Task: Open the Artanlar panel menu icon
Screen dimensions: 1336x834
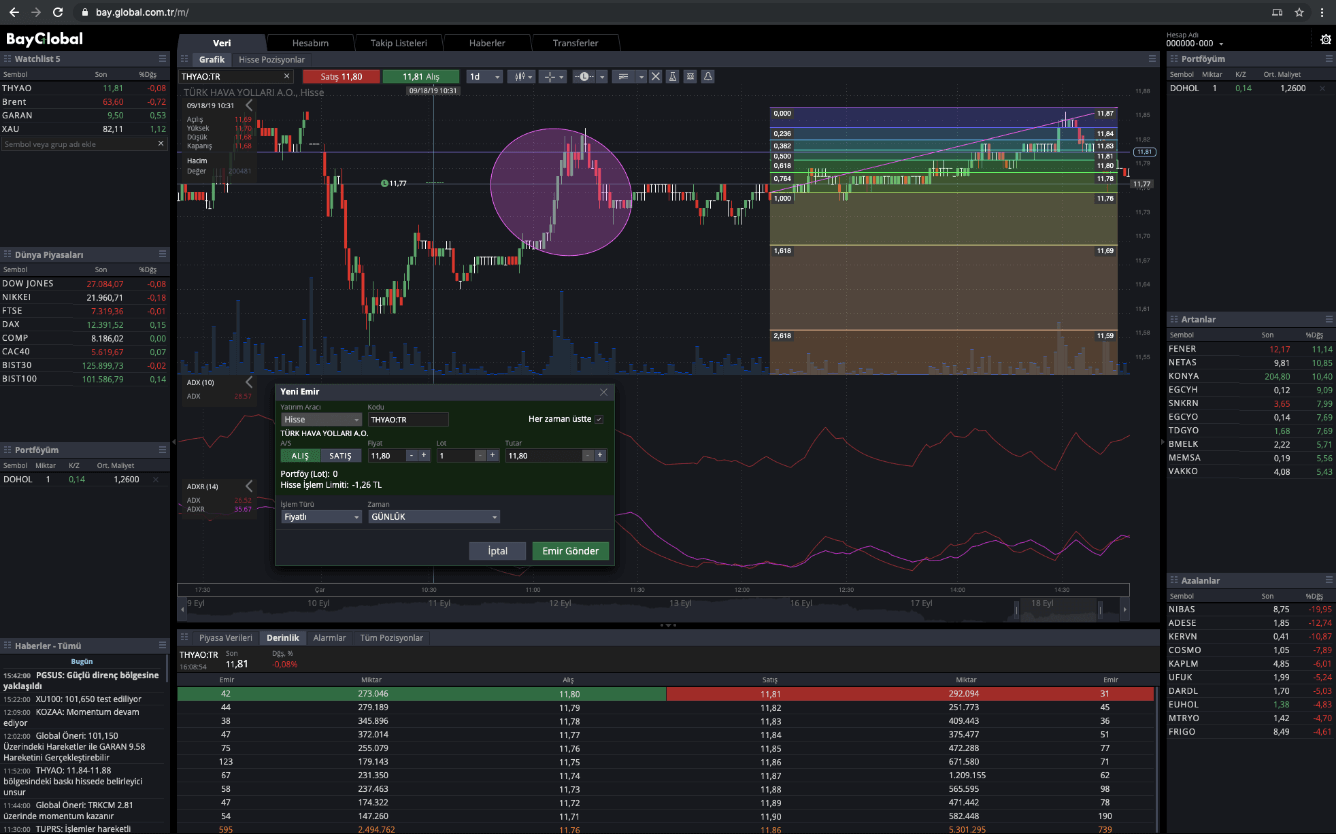Action: pyautogui.click(x=1328, y=319)
